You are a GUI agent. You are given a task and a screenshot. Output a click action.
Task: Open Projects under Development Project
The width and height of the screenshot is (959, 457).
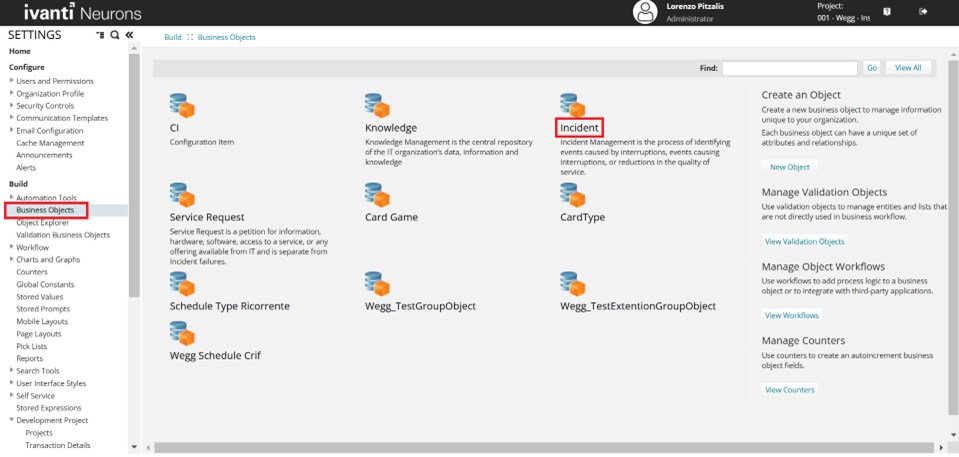pos(39,433)
